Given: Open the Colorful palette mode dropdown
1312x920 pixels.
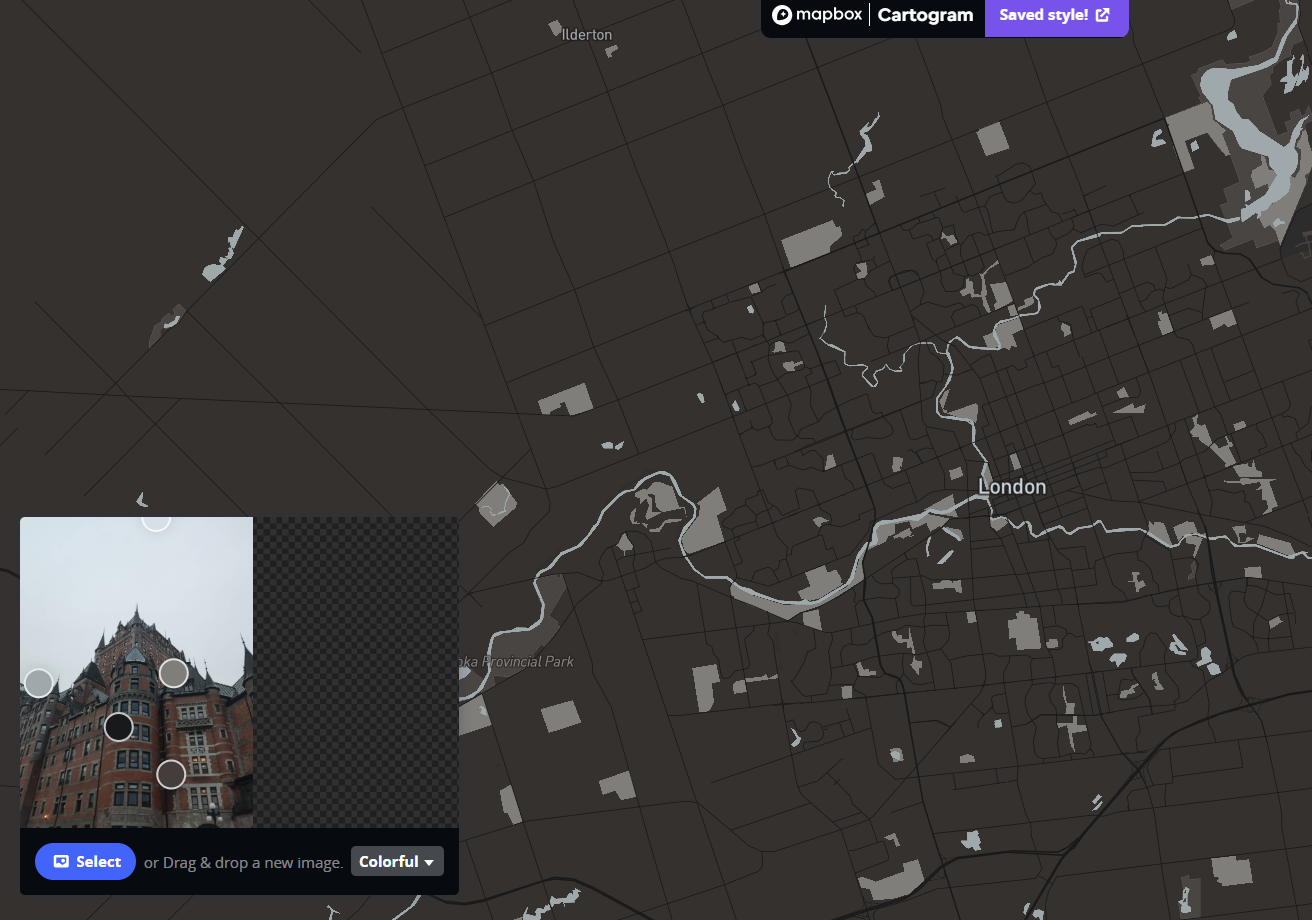Looking at the screenshot, I should point(397,861).
